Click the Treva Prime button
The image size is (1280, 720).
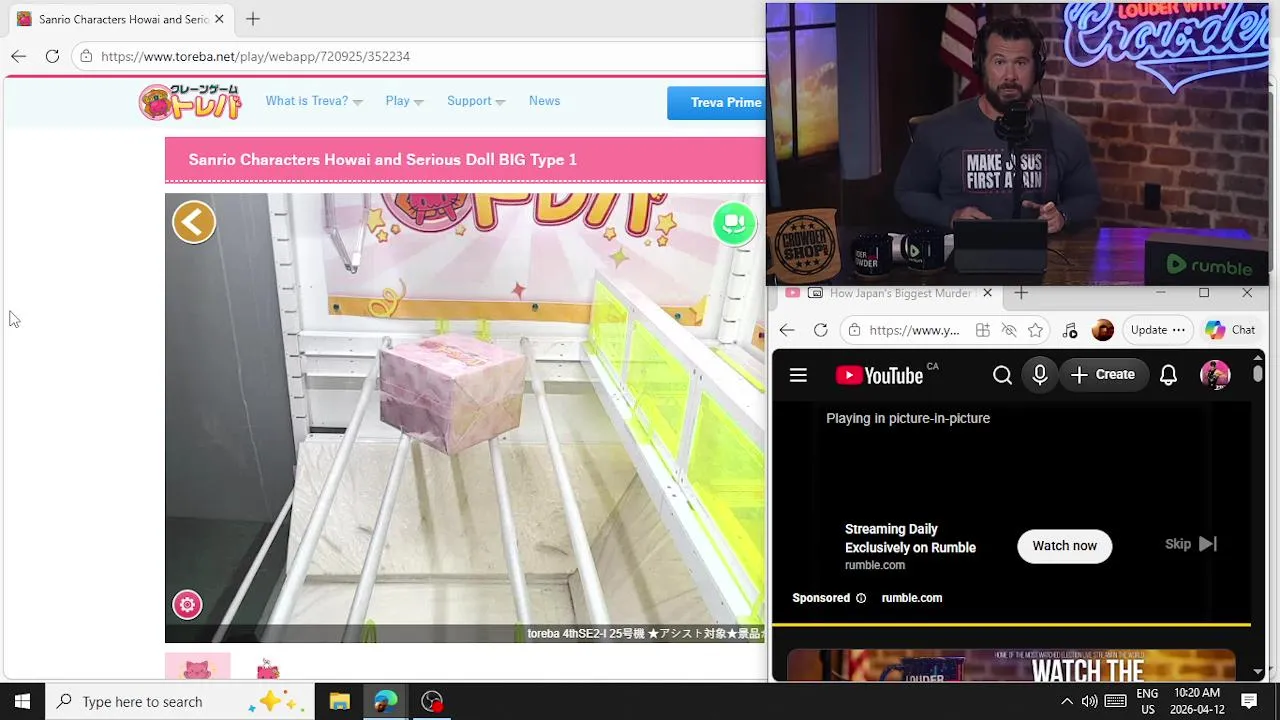click(717, 102)
